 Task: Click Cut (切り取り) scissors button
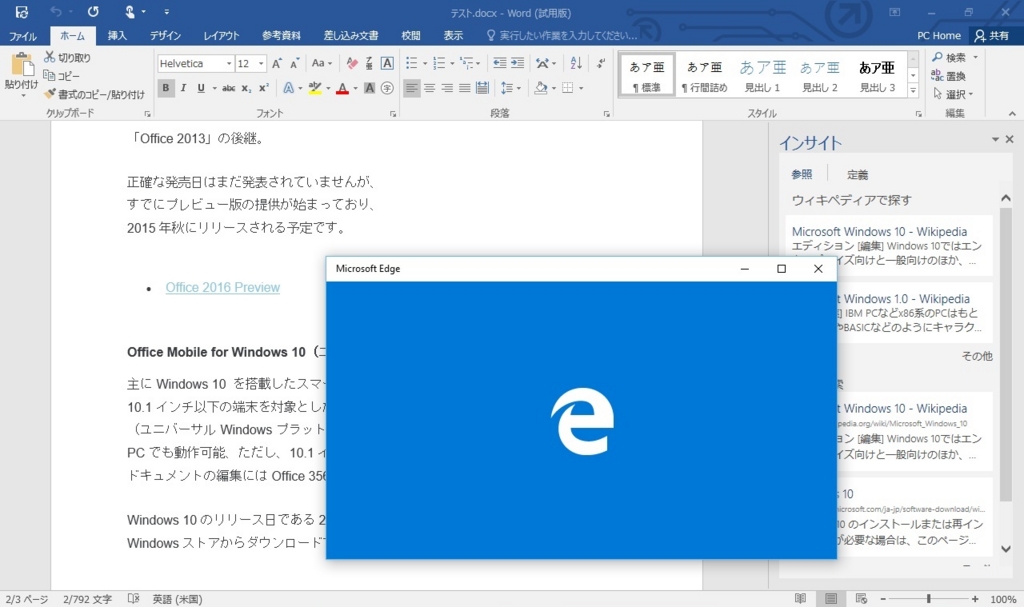click(67, 57)
